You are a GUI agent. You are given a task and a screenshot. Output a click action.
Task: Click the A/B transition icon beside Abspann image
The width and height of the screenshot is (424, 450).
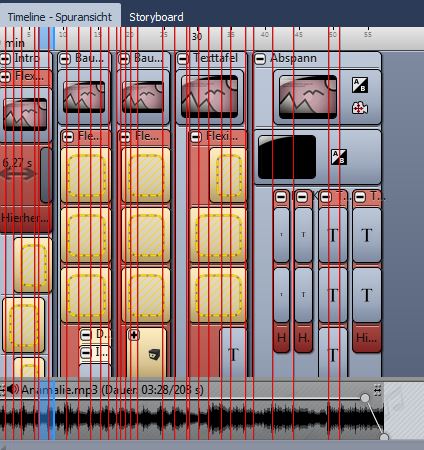click(x=360, y=85)
